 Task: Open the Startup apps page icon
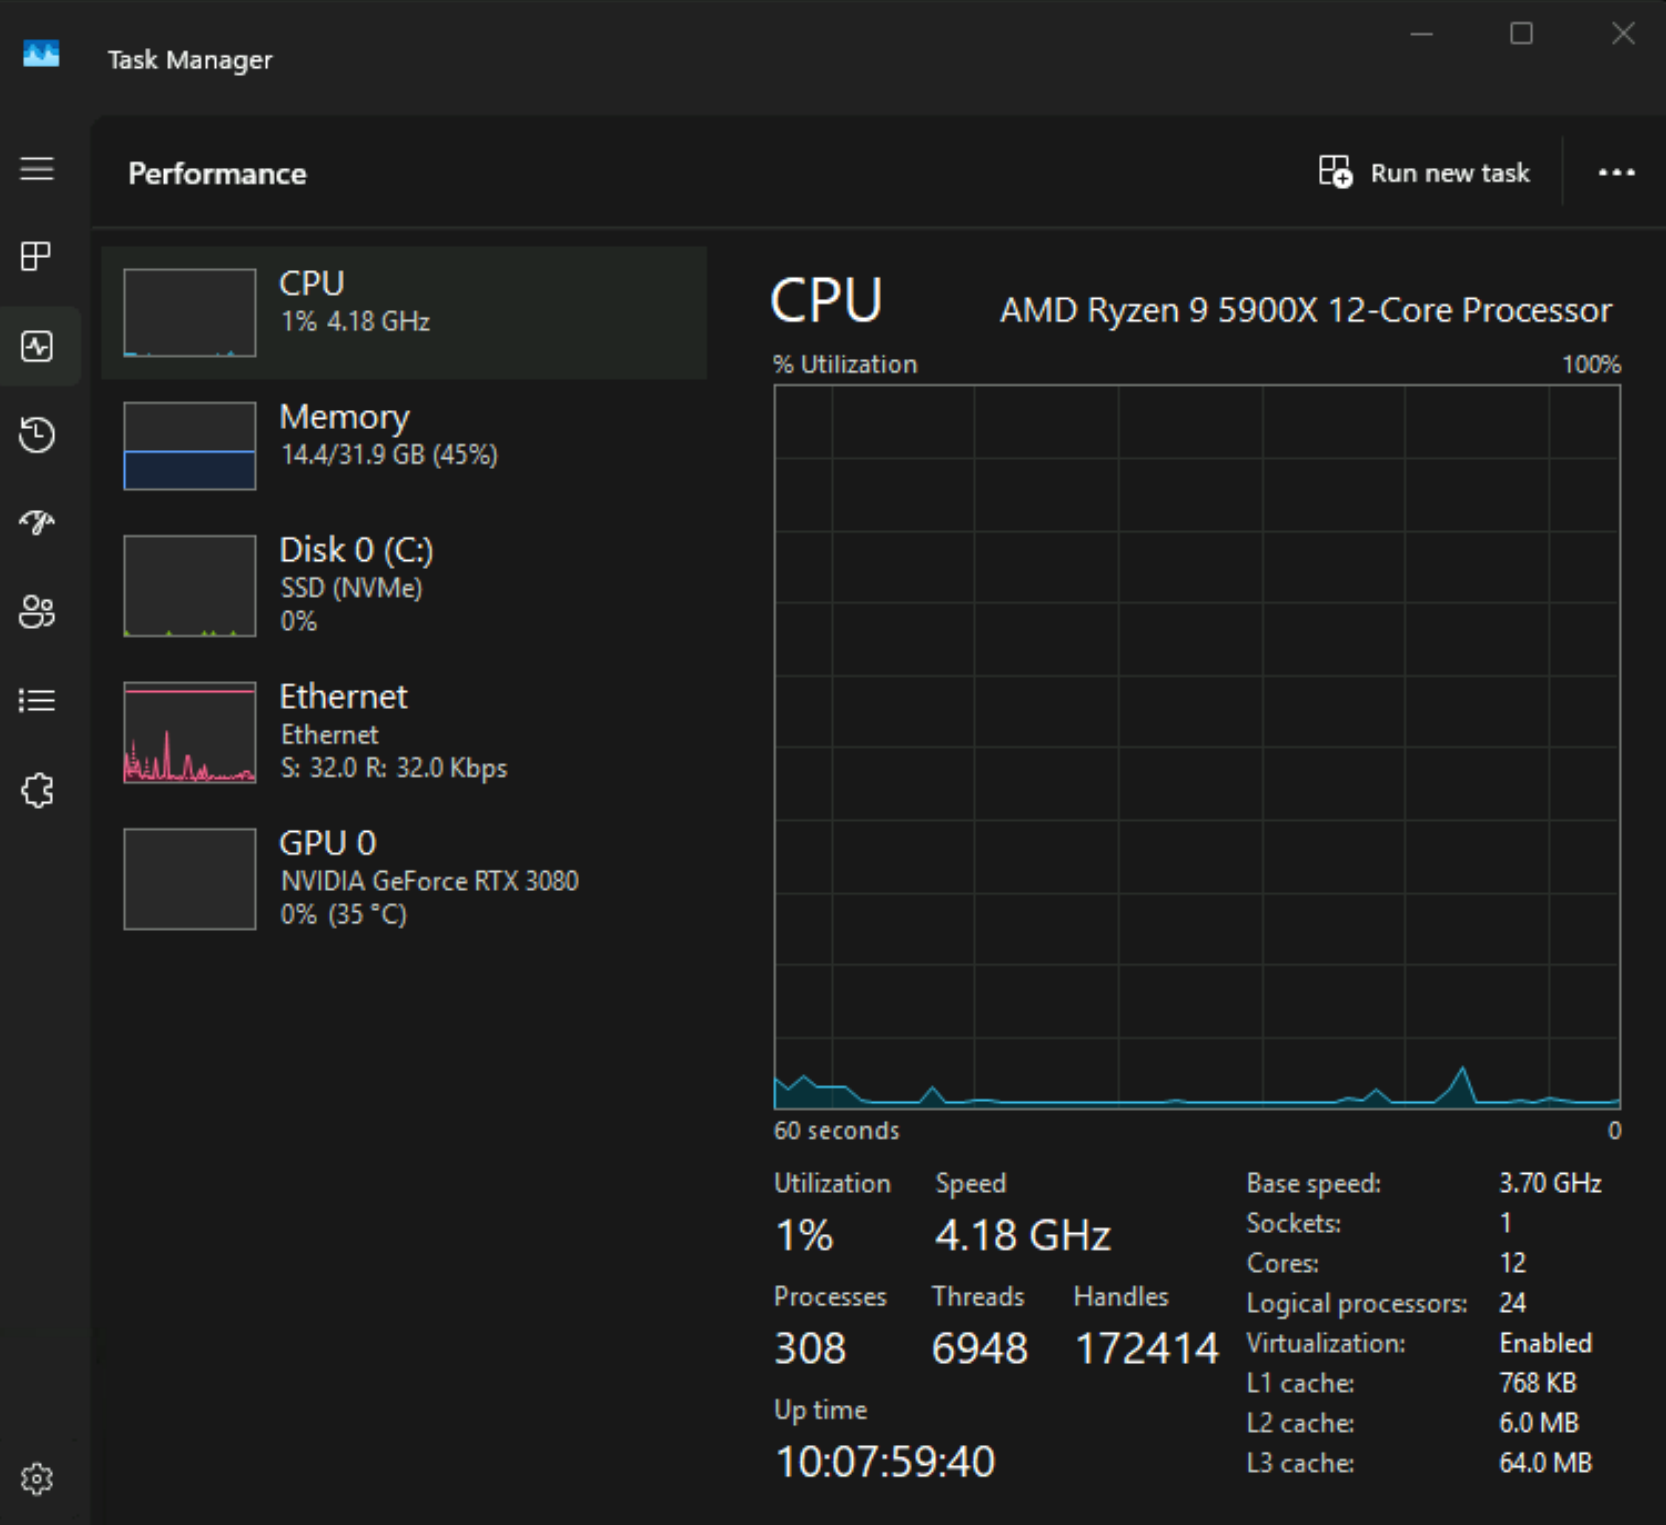pos(37,522)
